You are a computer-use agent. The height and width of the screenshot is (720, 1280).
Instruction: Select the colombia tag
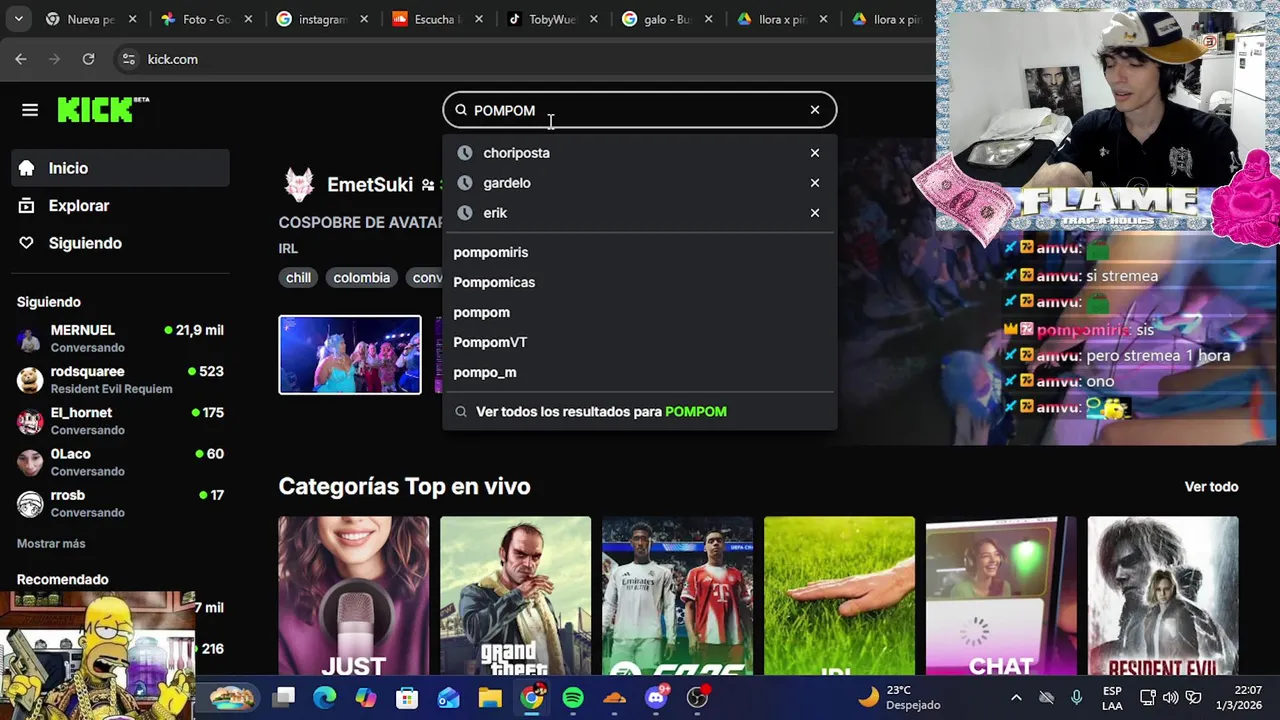(x=362, y=278)
